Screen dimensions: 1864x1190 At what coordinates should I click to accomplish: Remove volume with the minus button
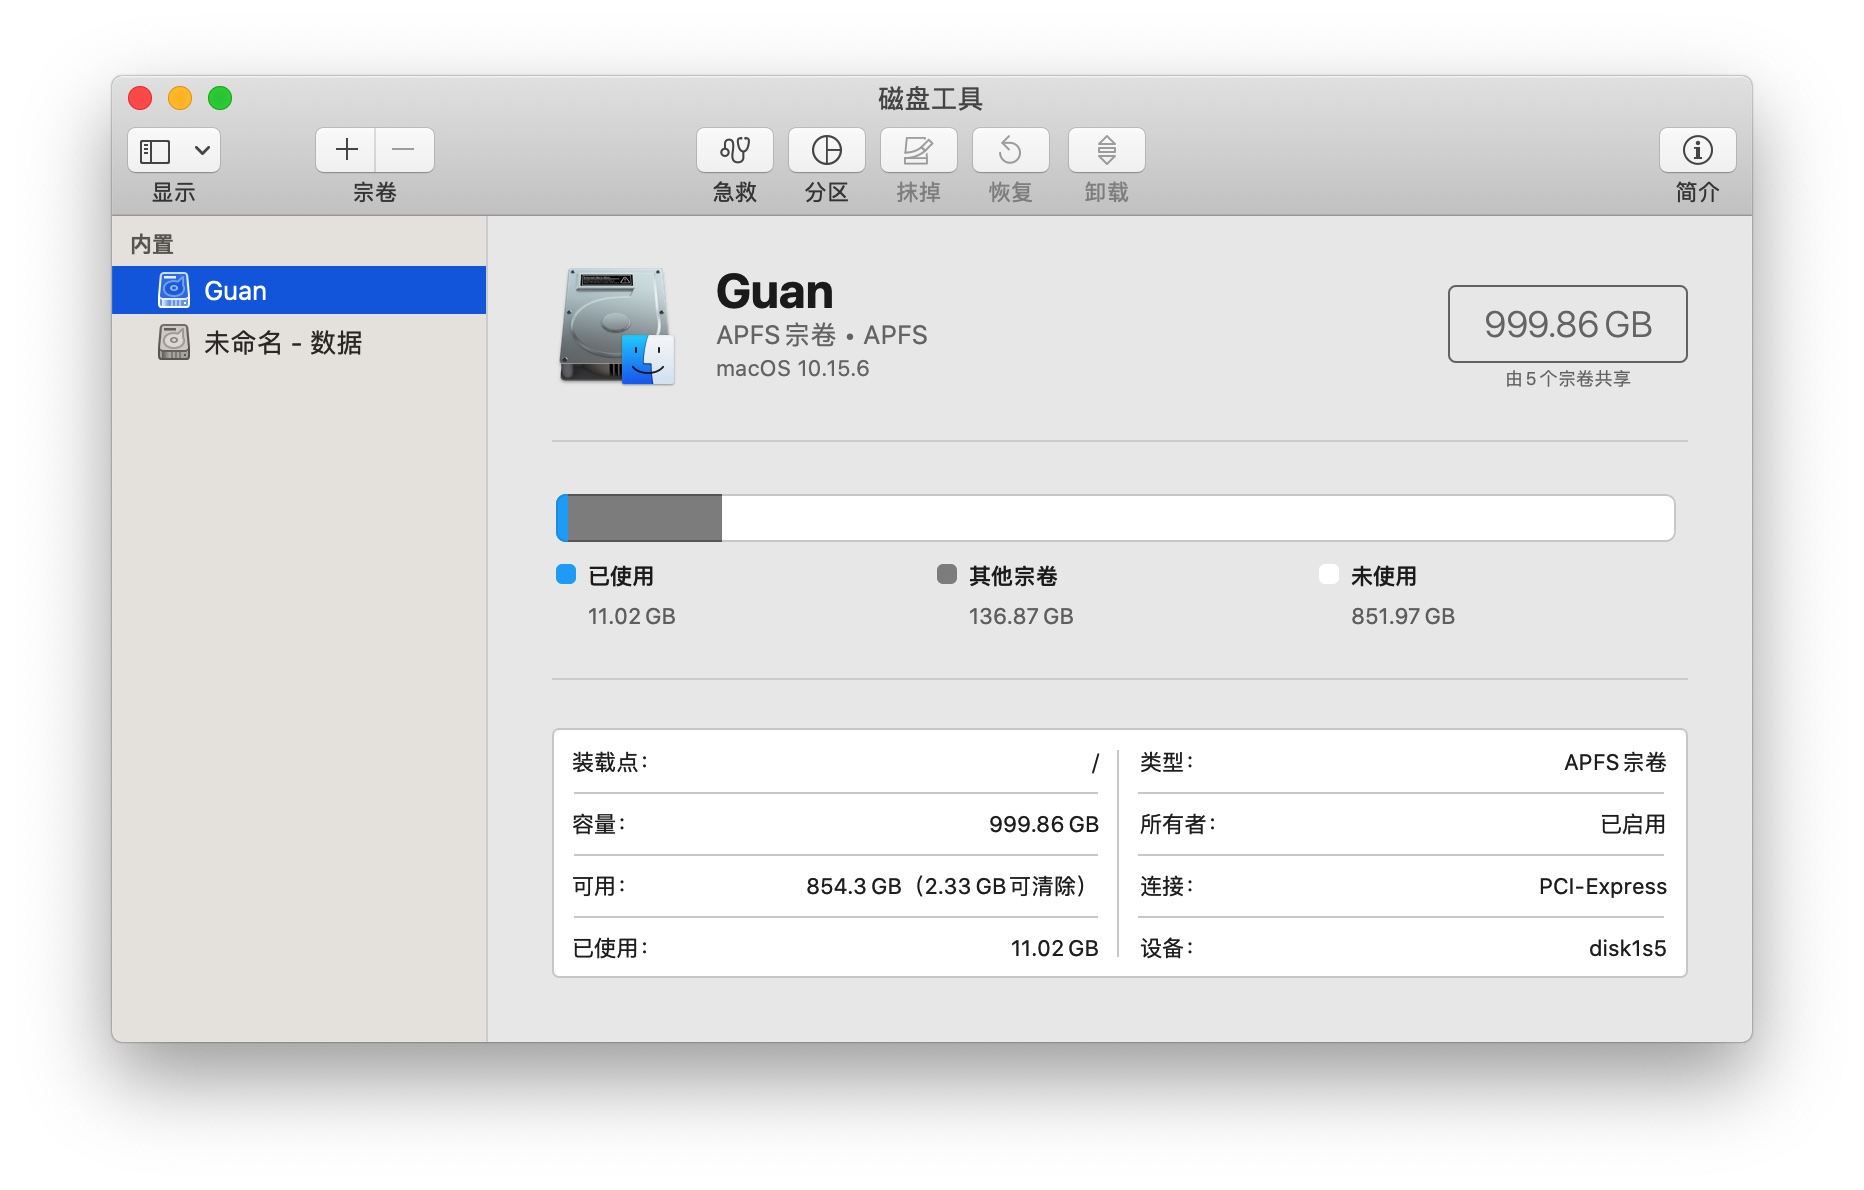click(404, 150)
